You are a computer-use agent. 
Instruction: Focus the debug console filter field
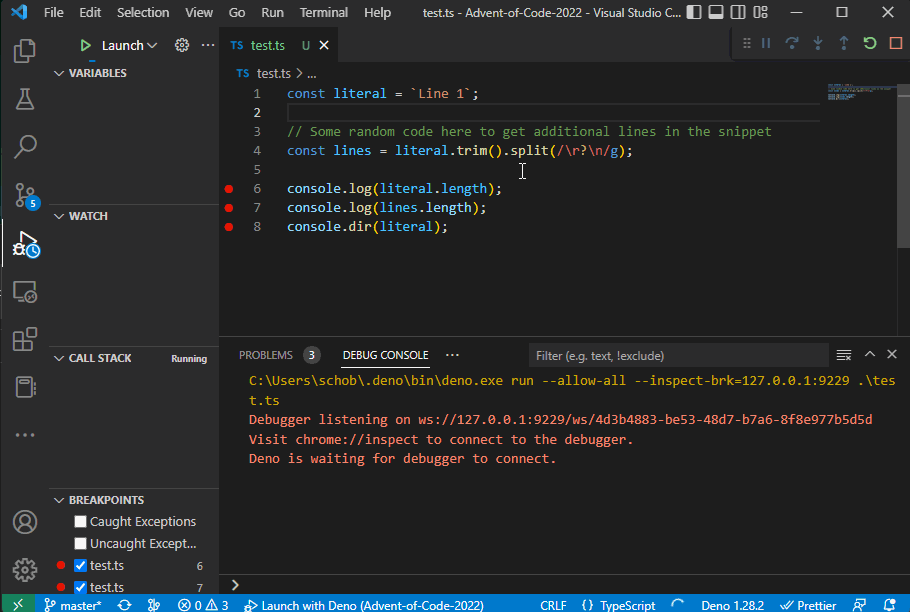[x=678, y=355]
